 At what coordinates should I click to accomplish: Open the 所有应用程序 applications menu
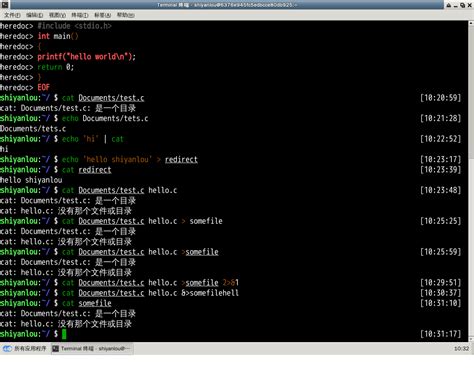click(25, 349)
